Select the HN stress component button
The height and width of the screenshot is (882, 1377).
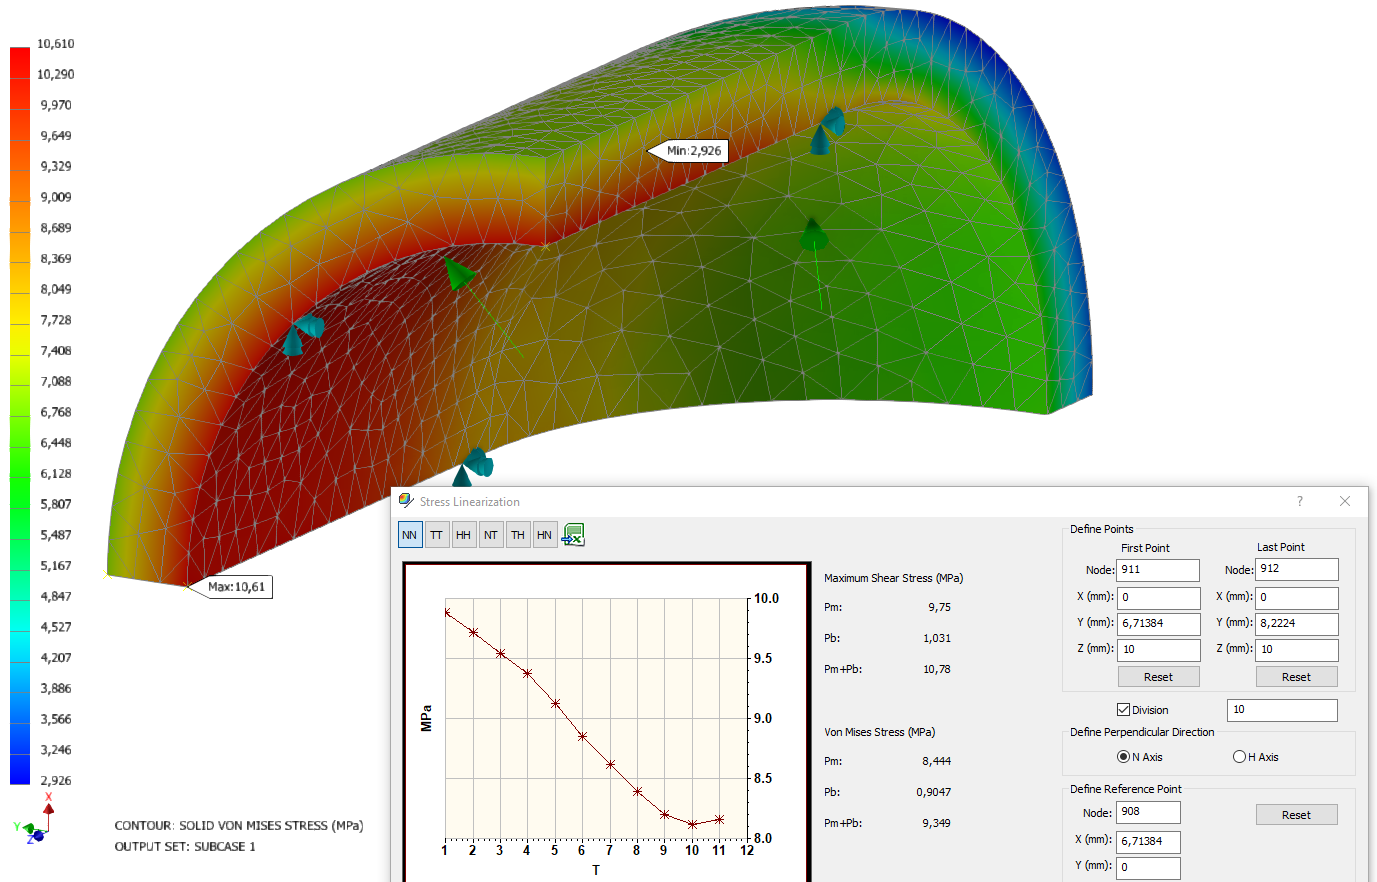tap(545, 535)
